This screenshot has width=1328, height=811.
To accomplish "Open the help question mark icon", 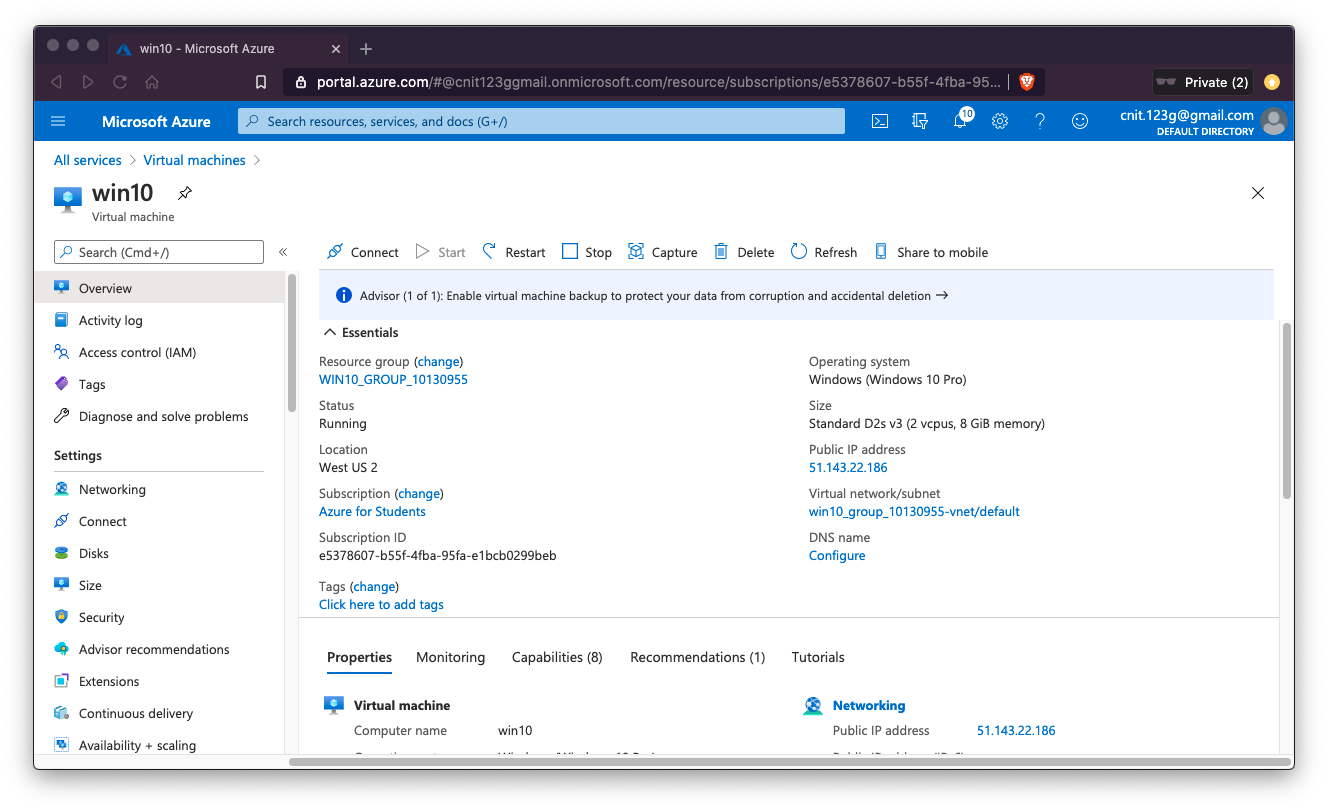I will pyautogui.click(x=1040, y=121).
